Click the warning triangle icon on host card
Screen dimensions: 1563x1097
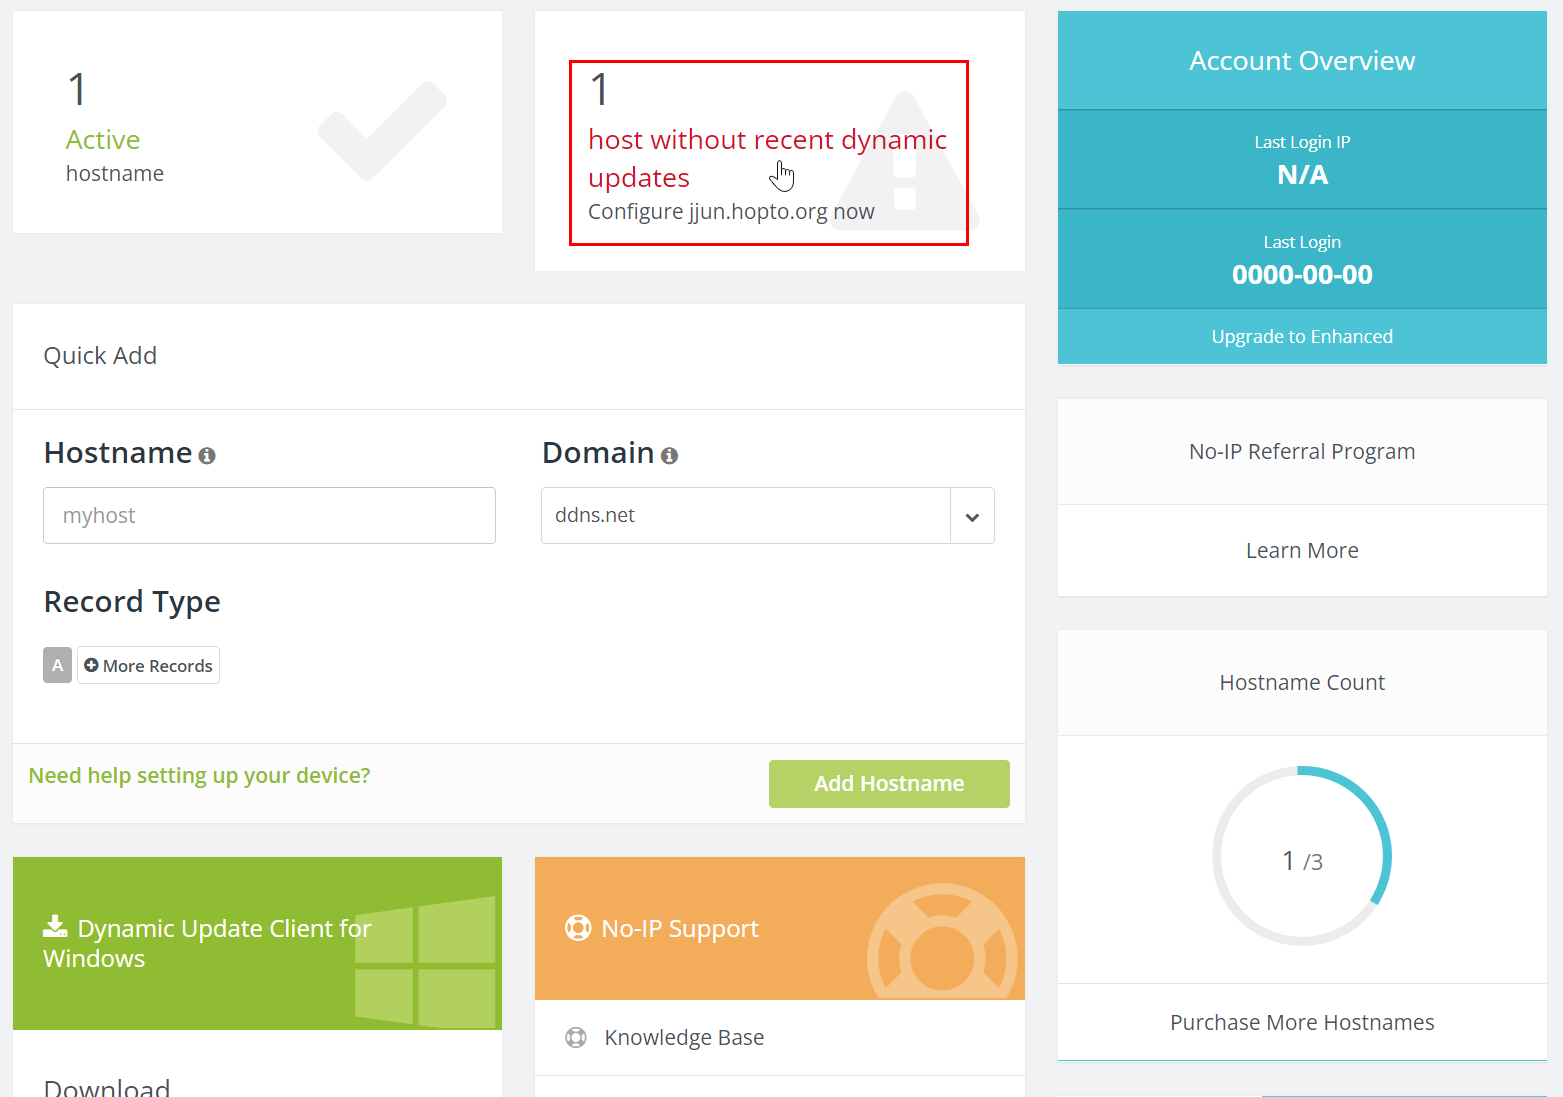905,160
